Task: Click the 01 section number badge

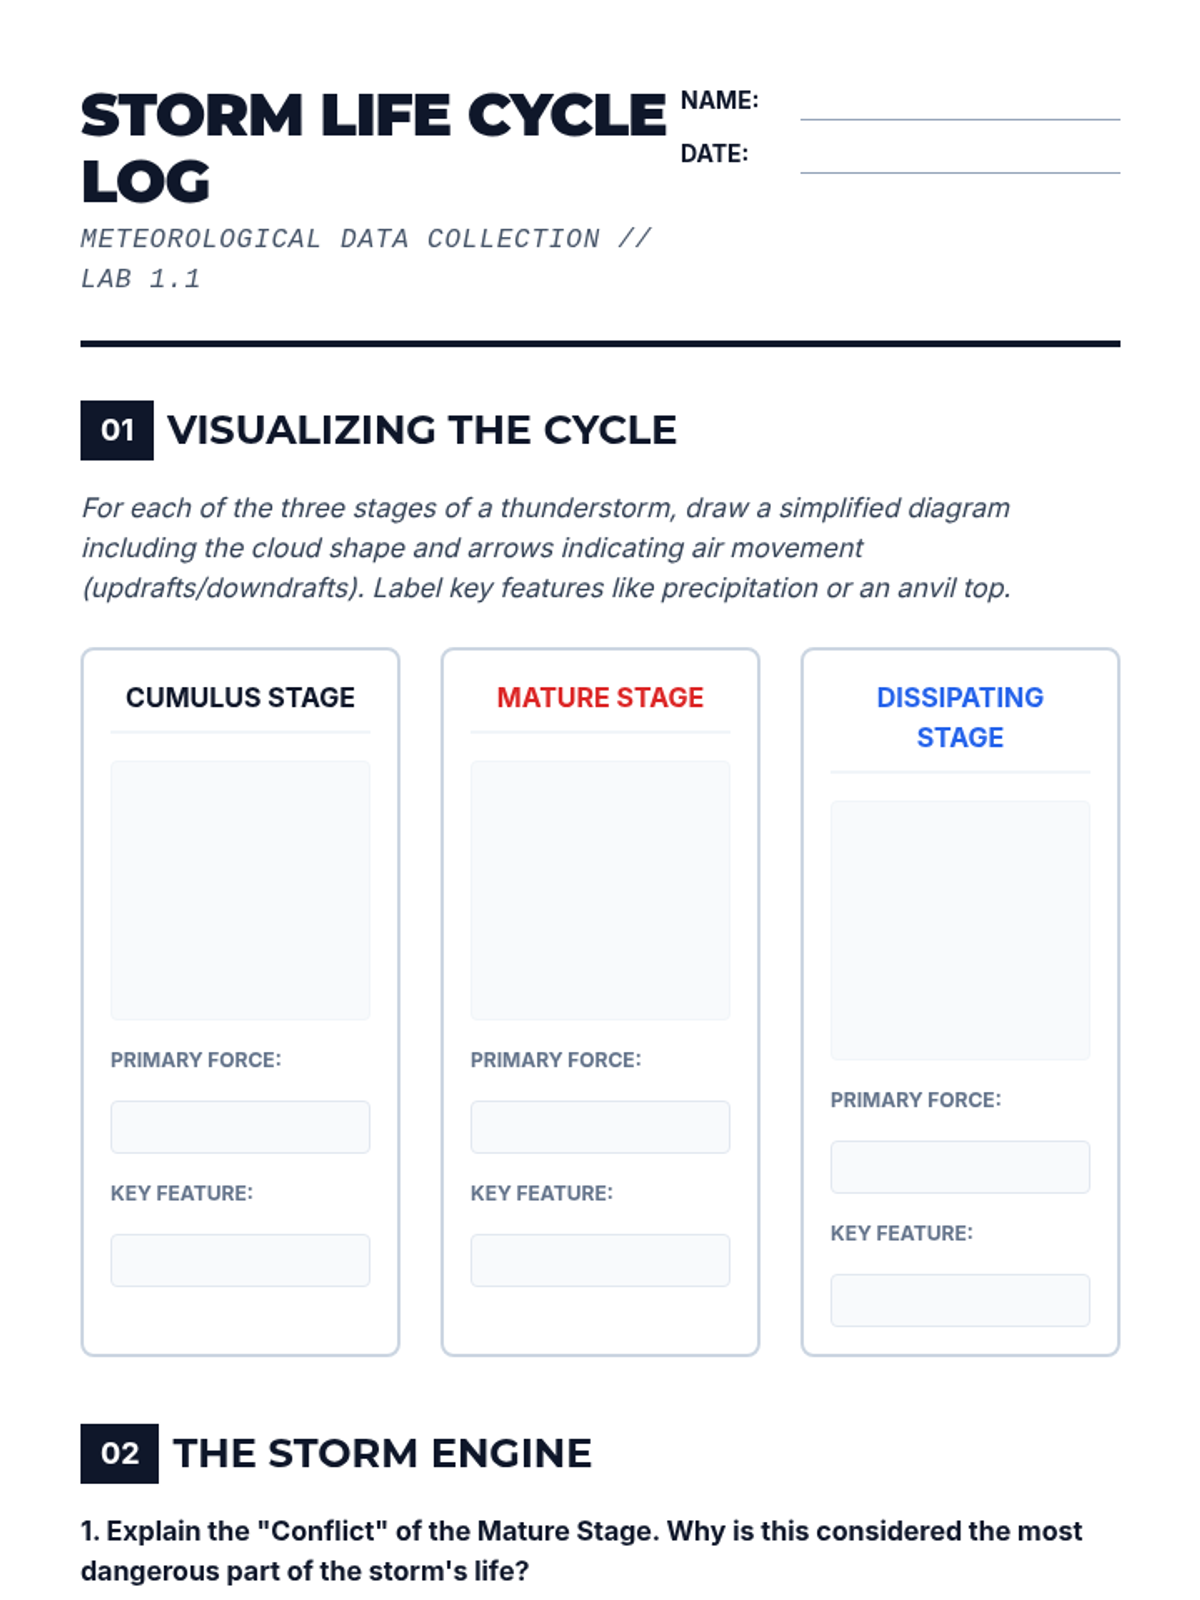Action: click(x=117, y=430)
